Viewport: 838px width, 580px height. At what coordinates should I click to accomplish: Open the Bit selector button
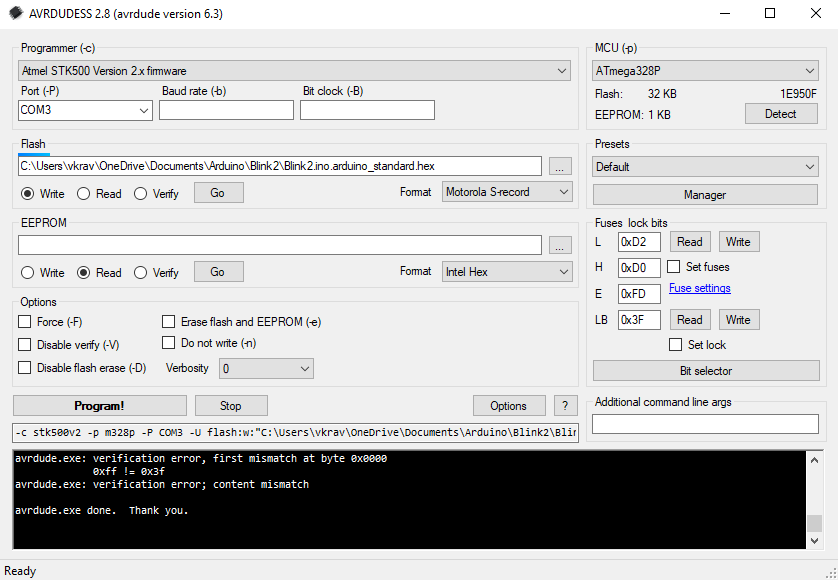[705, 371]
